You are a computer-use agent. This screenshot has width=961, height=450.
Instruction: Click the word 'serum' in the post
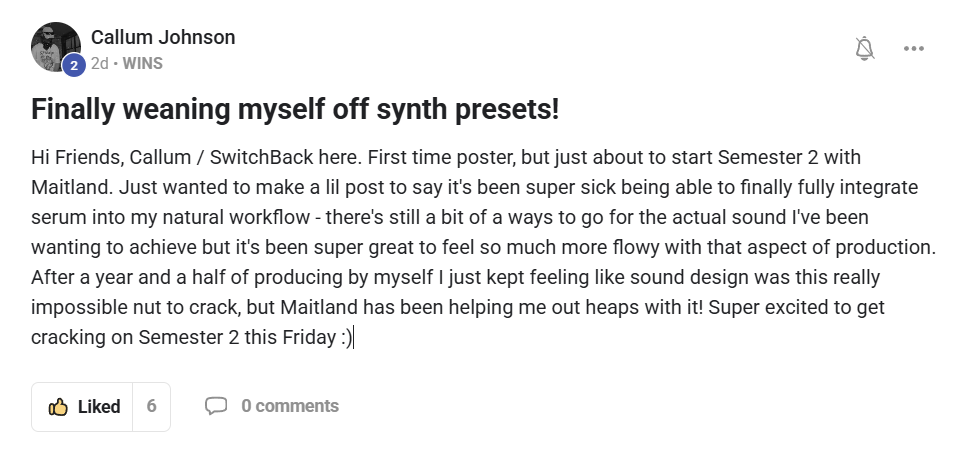57,217
